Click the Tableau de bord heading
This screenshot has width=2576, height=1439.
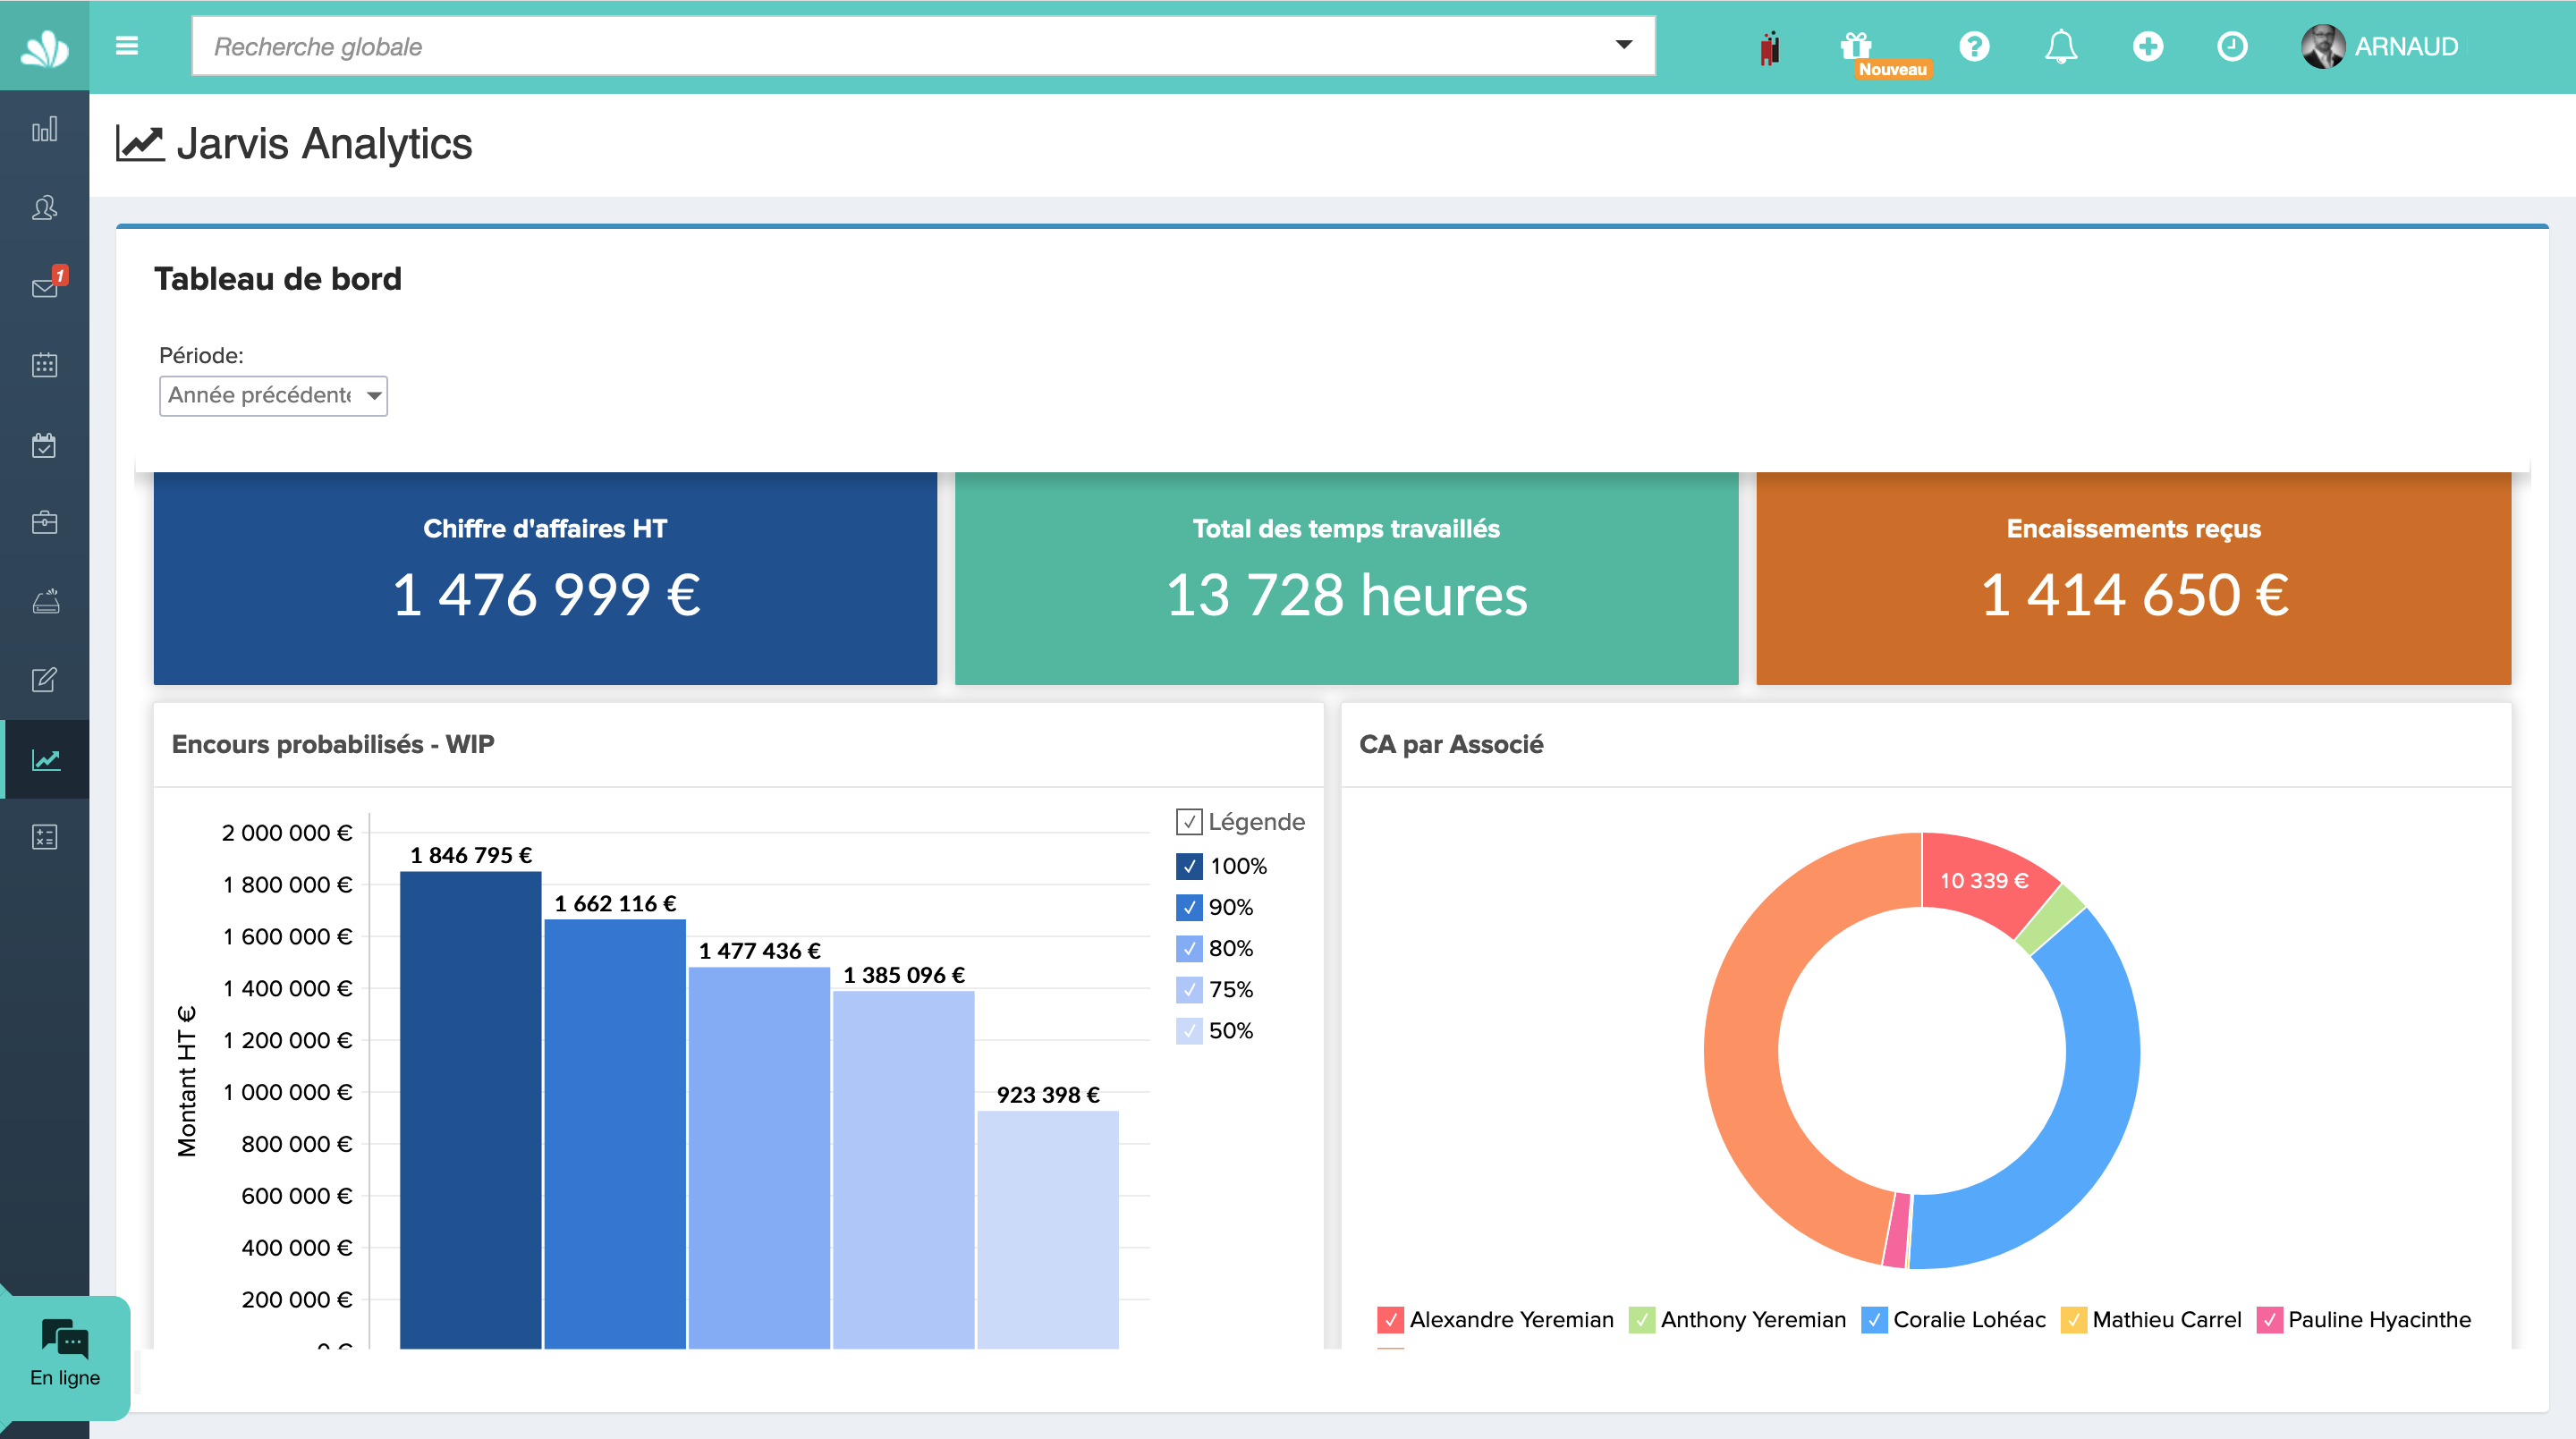(x=278, y=279)
